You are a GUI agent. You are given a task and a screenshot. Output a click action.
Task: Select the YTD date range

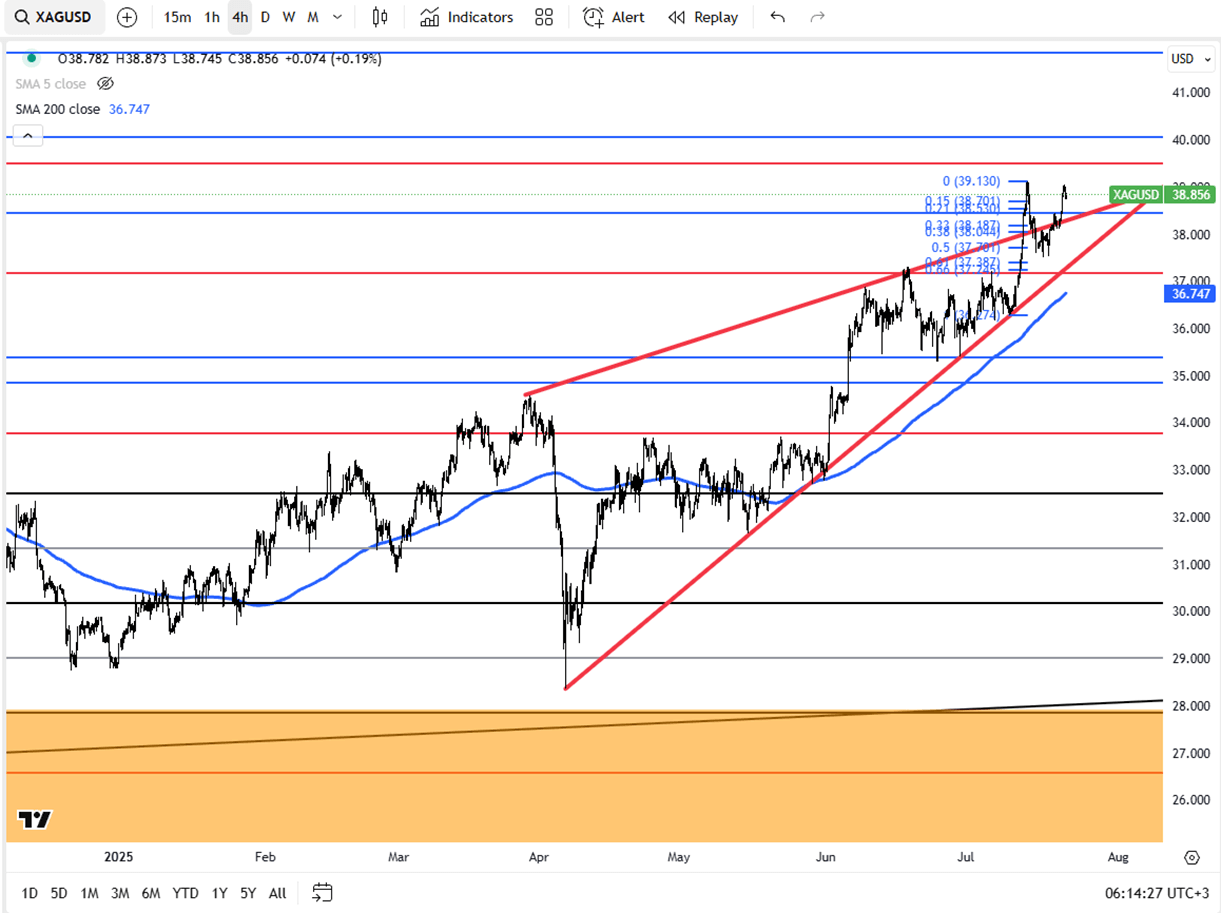pyautogui.click(x=185, y=893)
